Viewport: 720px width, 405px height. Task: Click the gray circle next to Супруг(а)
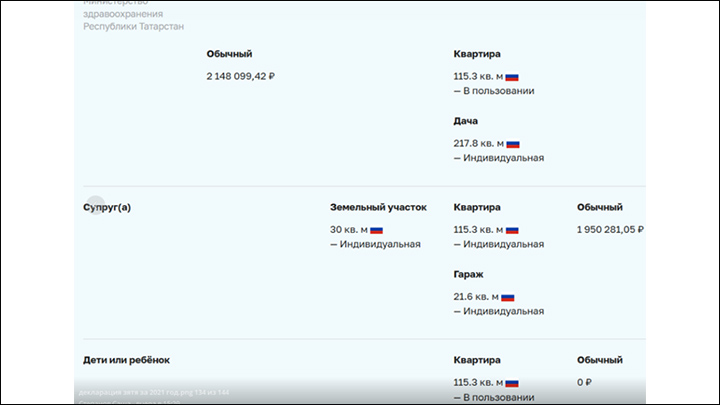click(94, 205)
